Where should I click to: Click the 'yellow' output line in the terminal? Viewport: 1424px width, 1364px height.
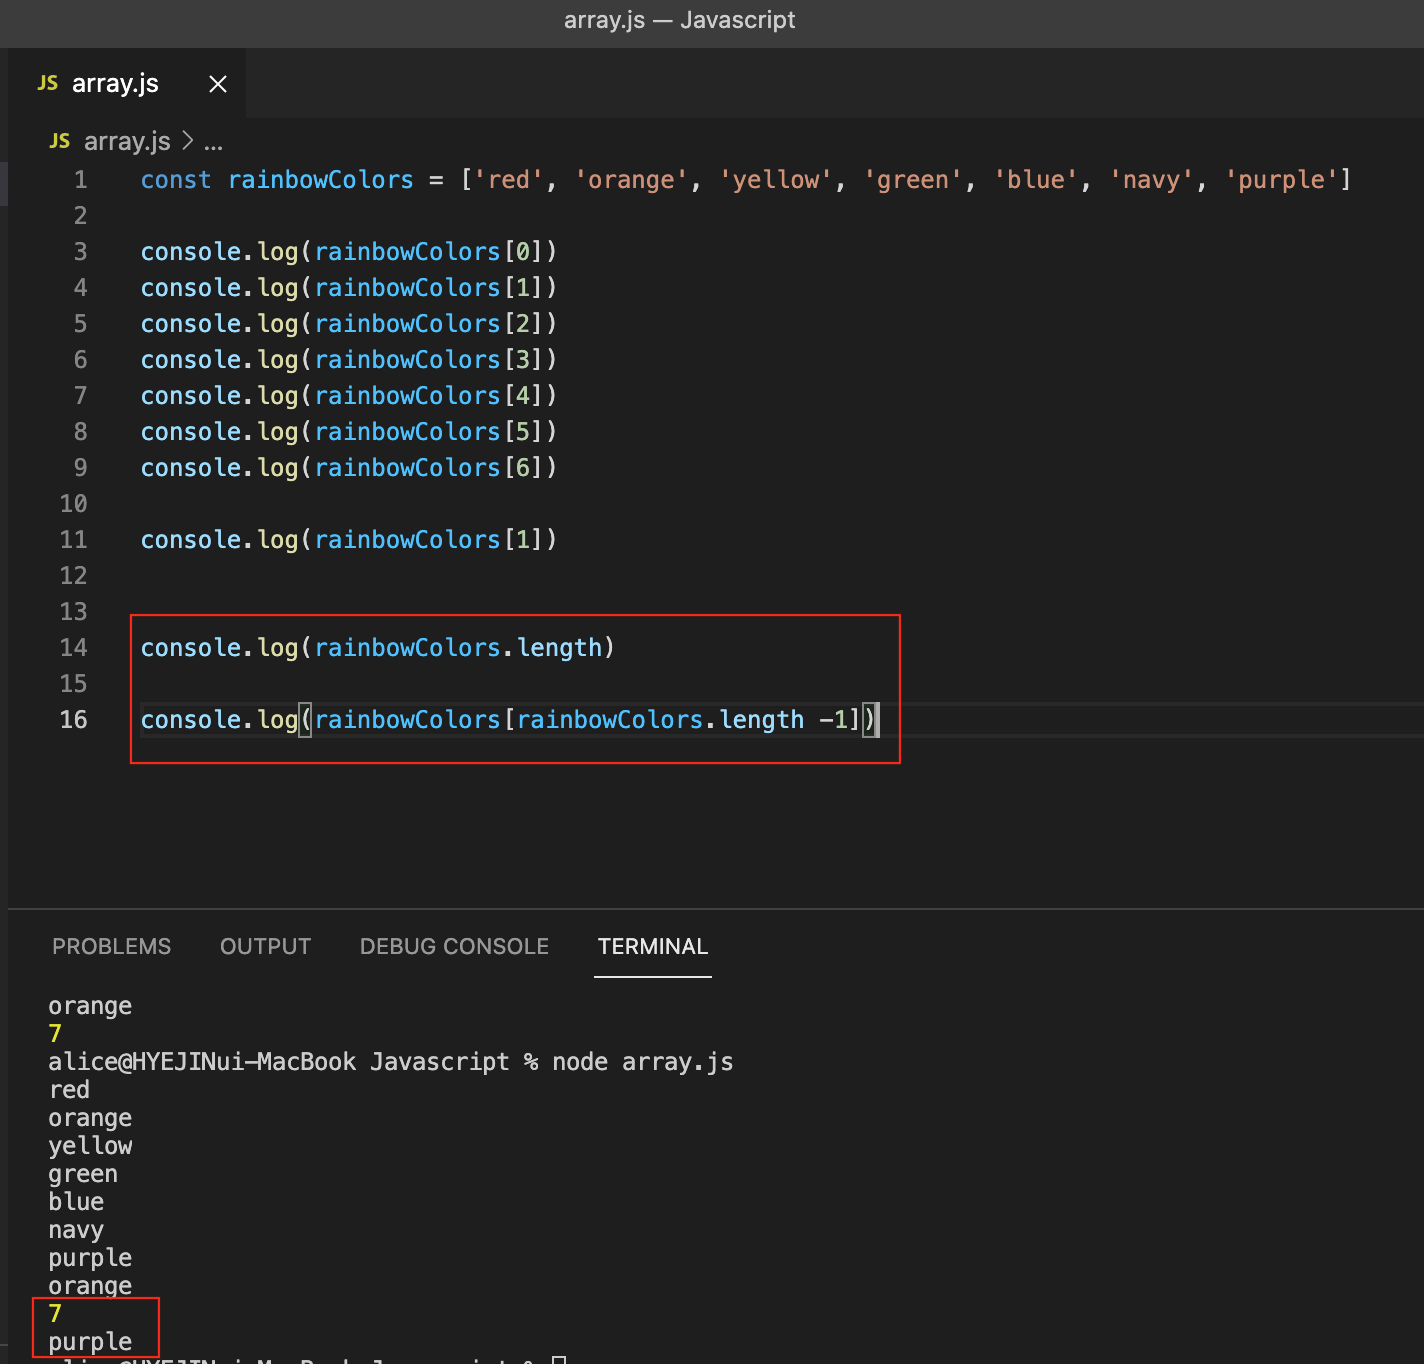point(90,1146)
